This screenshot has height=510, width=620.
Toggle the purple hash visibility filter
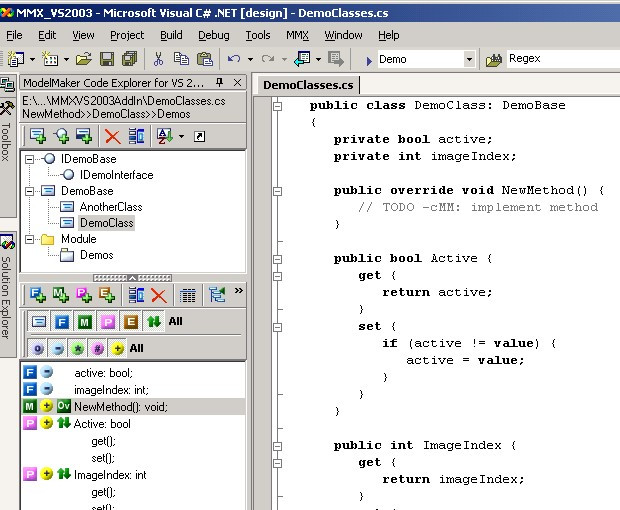click(97, 349)
